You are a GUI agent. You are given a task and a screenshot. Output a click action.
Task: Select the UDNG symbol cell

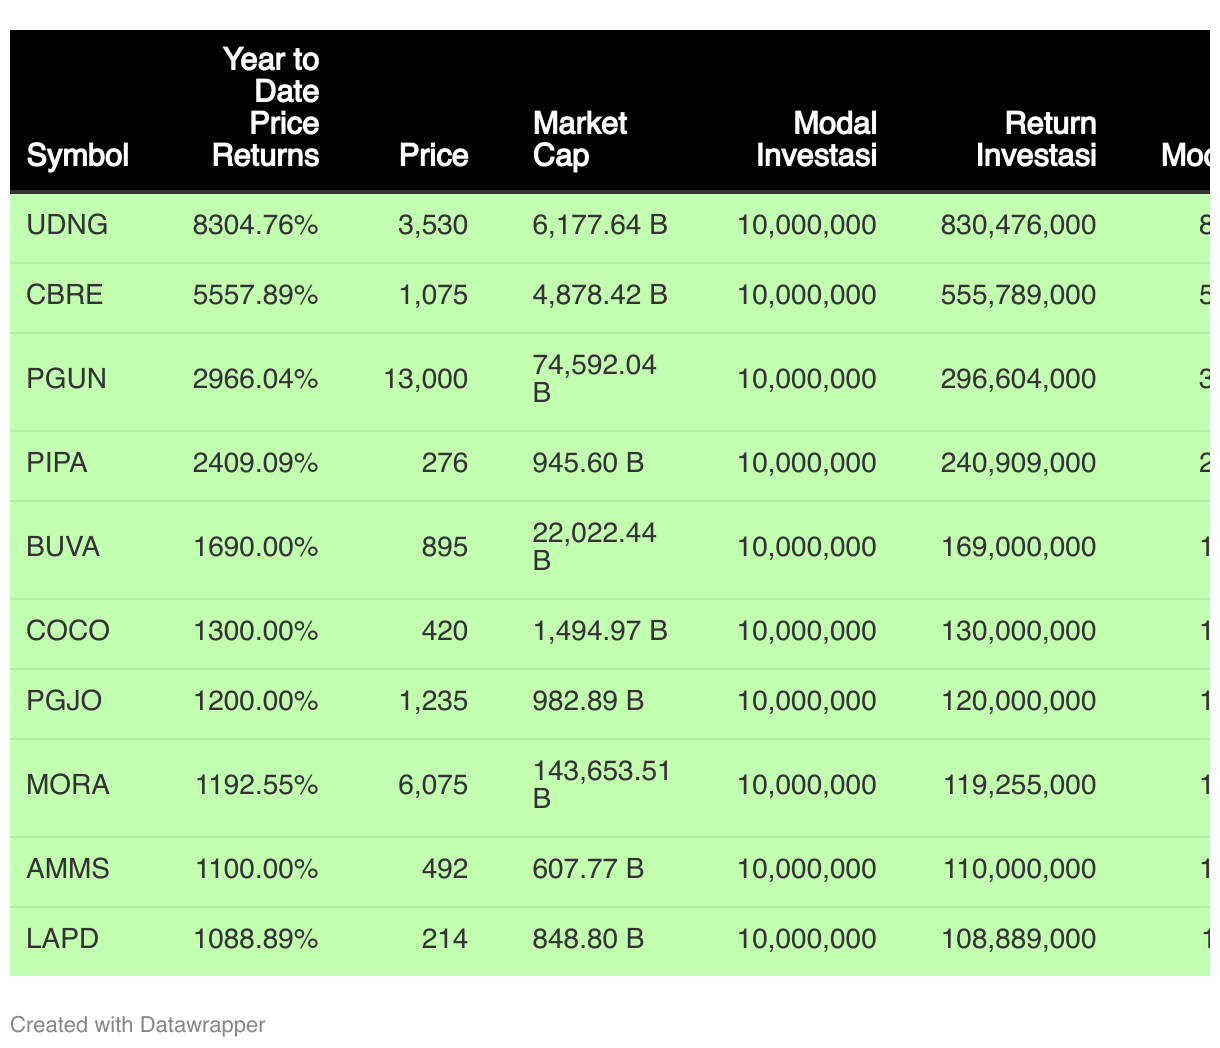coord(67,225)
